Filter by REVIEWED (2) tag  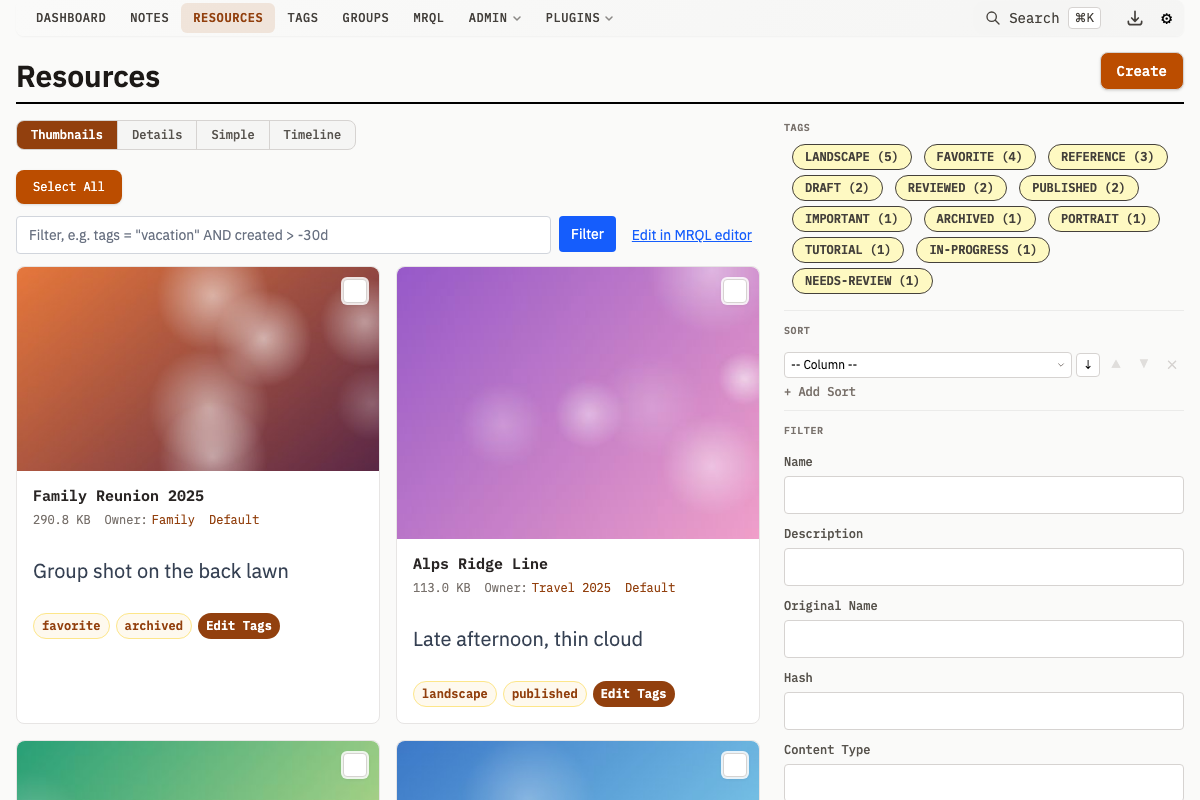(x=951, y=188)
